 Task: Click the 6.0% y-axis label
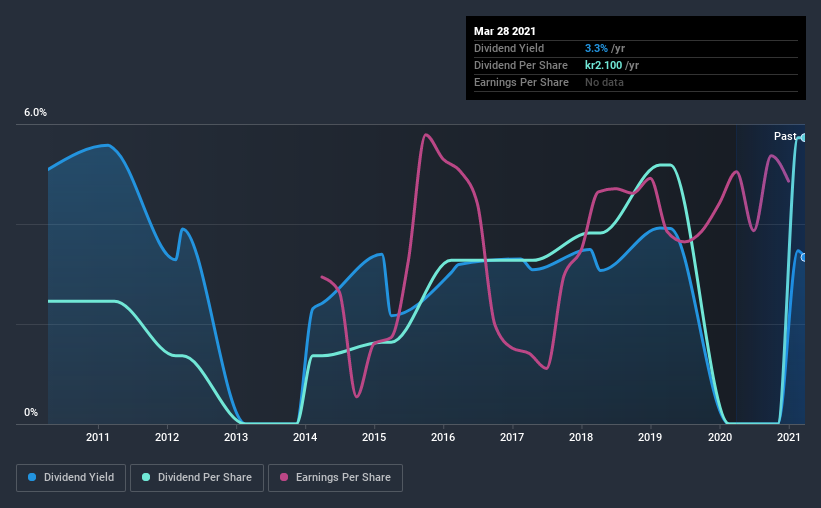click(x=35, y=113)
